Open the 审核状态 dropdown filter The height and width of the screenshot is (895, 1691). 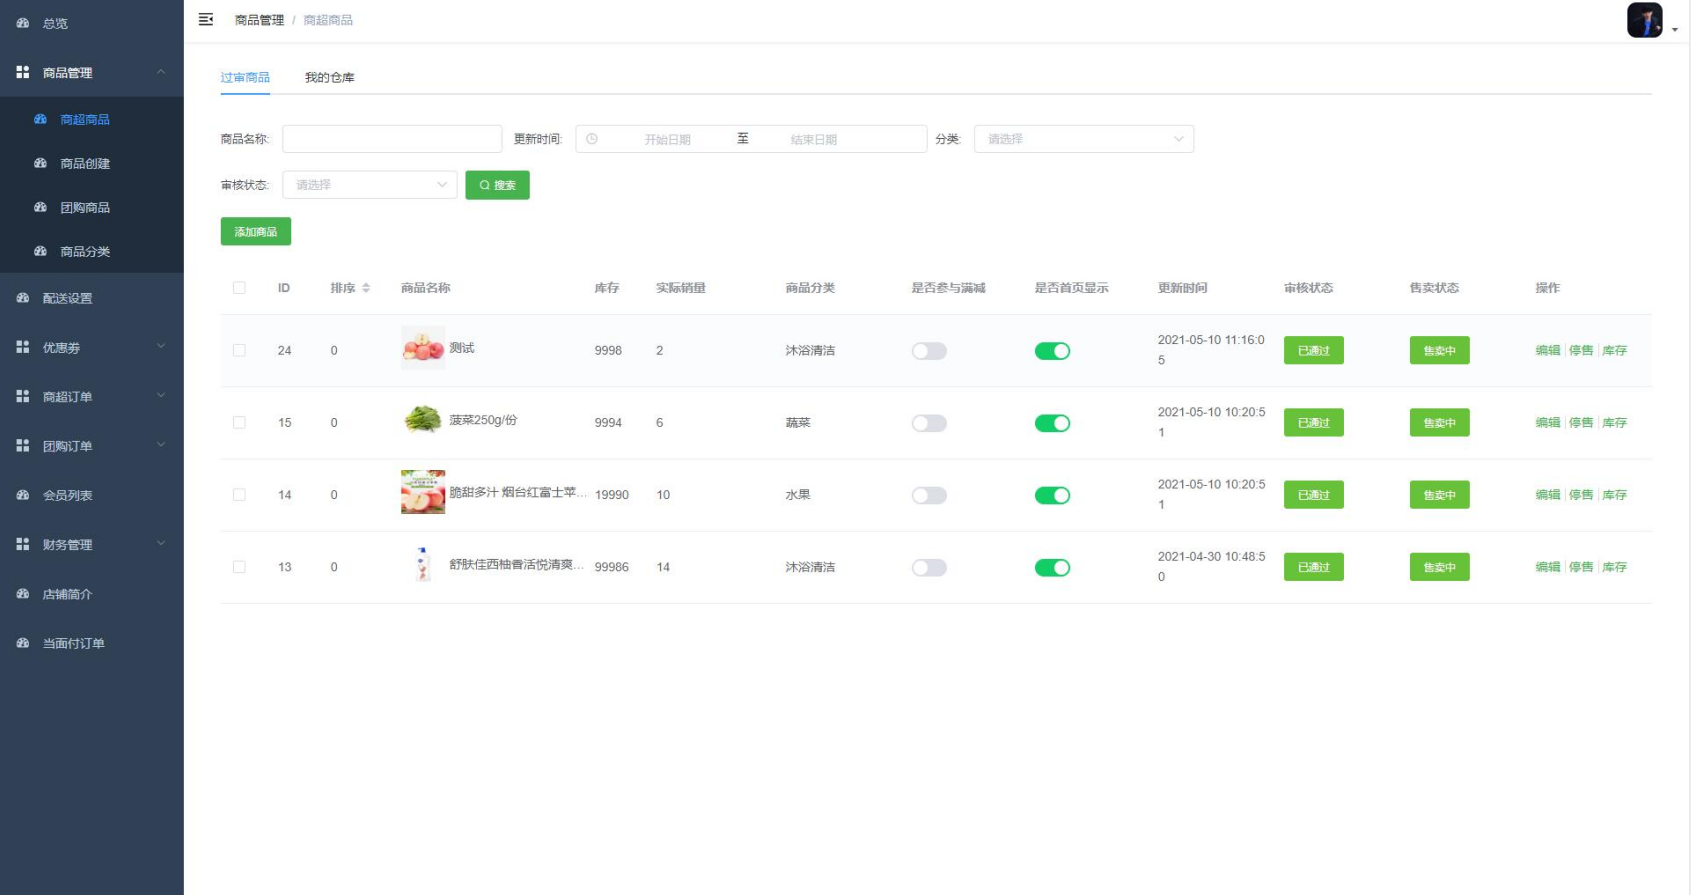coord(369,185)
